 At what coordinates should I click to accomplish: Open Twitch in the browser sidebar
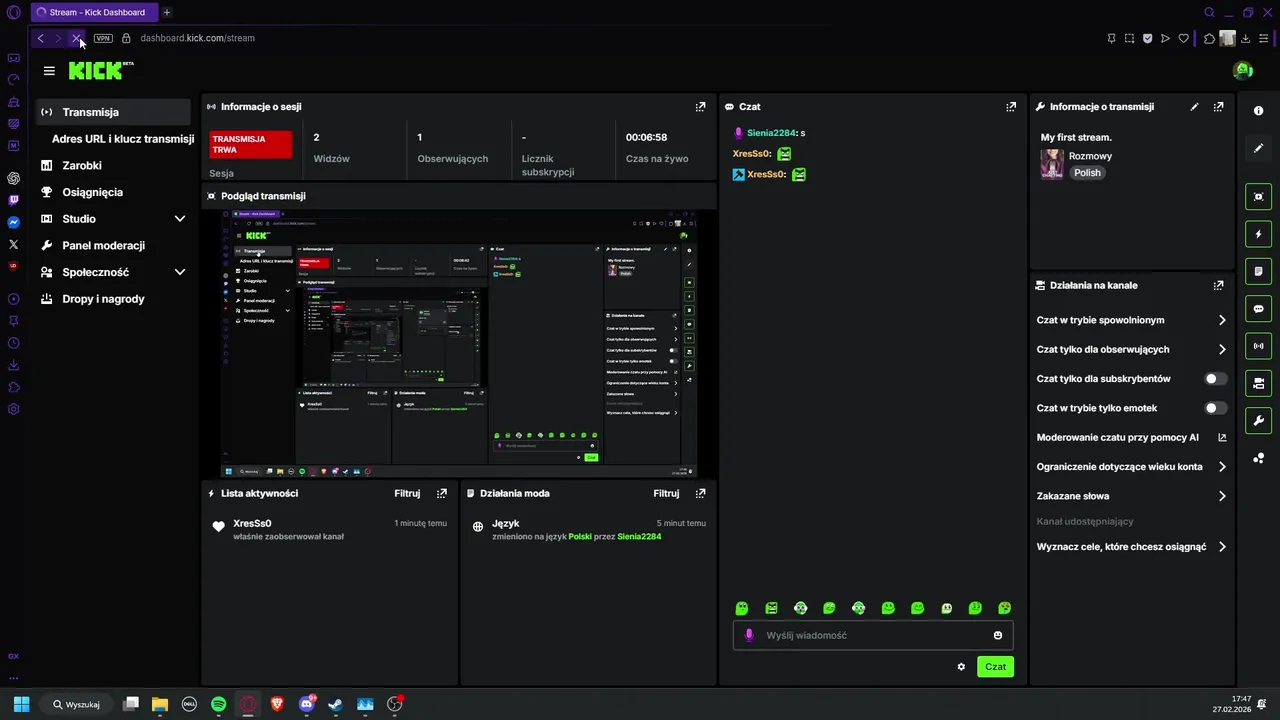click(x=13, y=200)
